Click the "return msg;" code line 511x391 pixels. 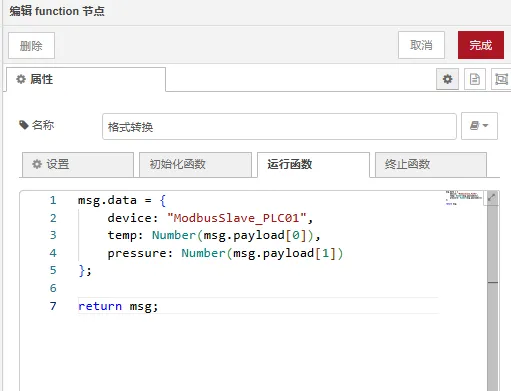pyautogui.click(x=118, y=306)
